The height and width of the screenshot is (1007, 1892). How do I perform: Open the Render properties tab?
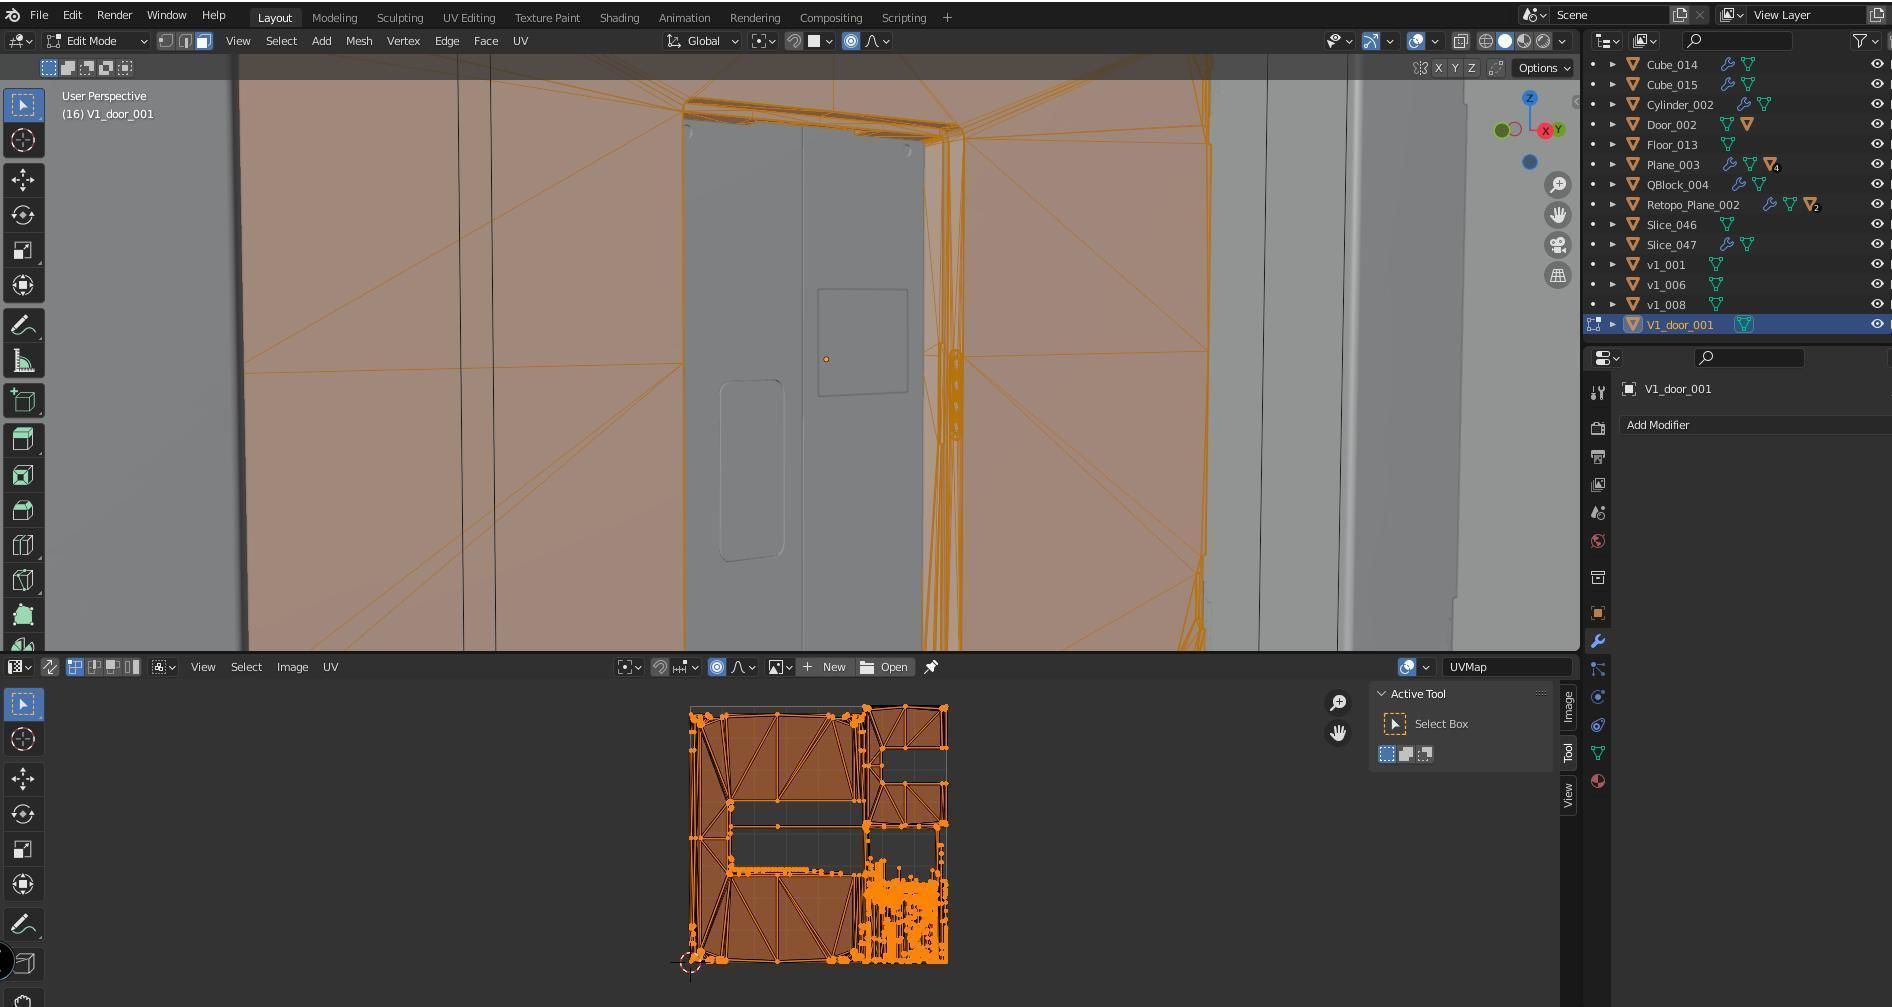[1598, 428]
